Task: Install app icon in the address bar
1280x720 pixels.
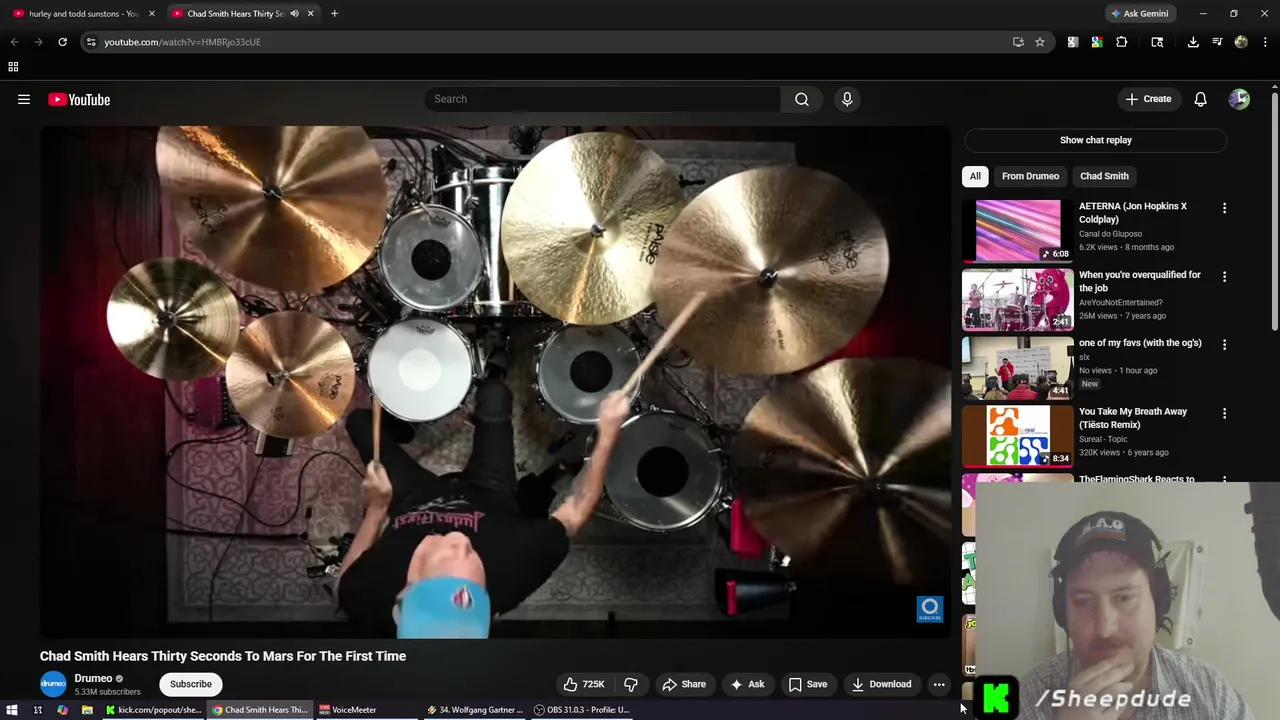Action: tap(1018, 42)
